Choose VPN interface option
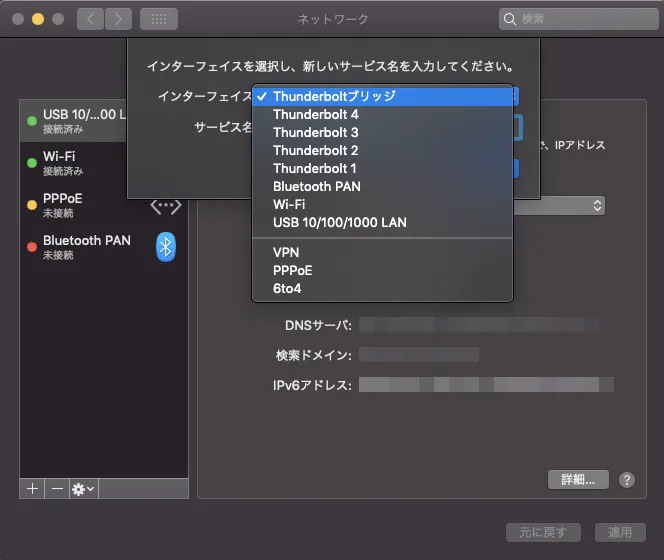Image resolution: width=664 pixels, height=560 pixels. click(382, 252)
